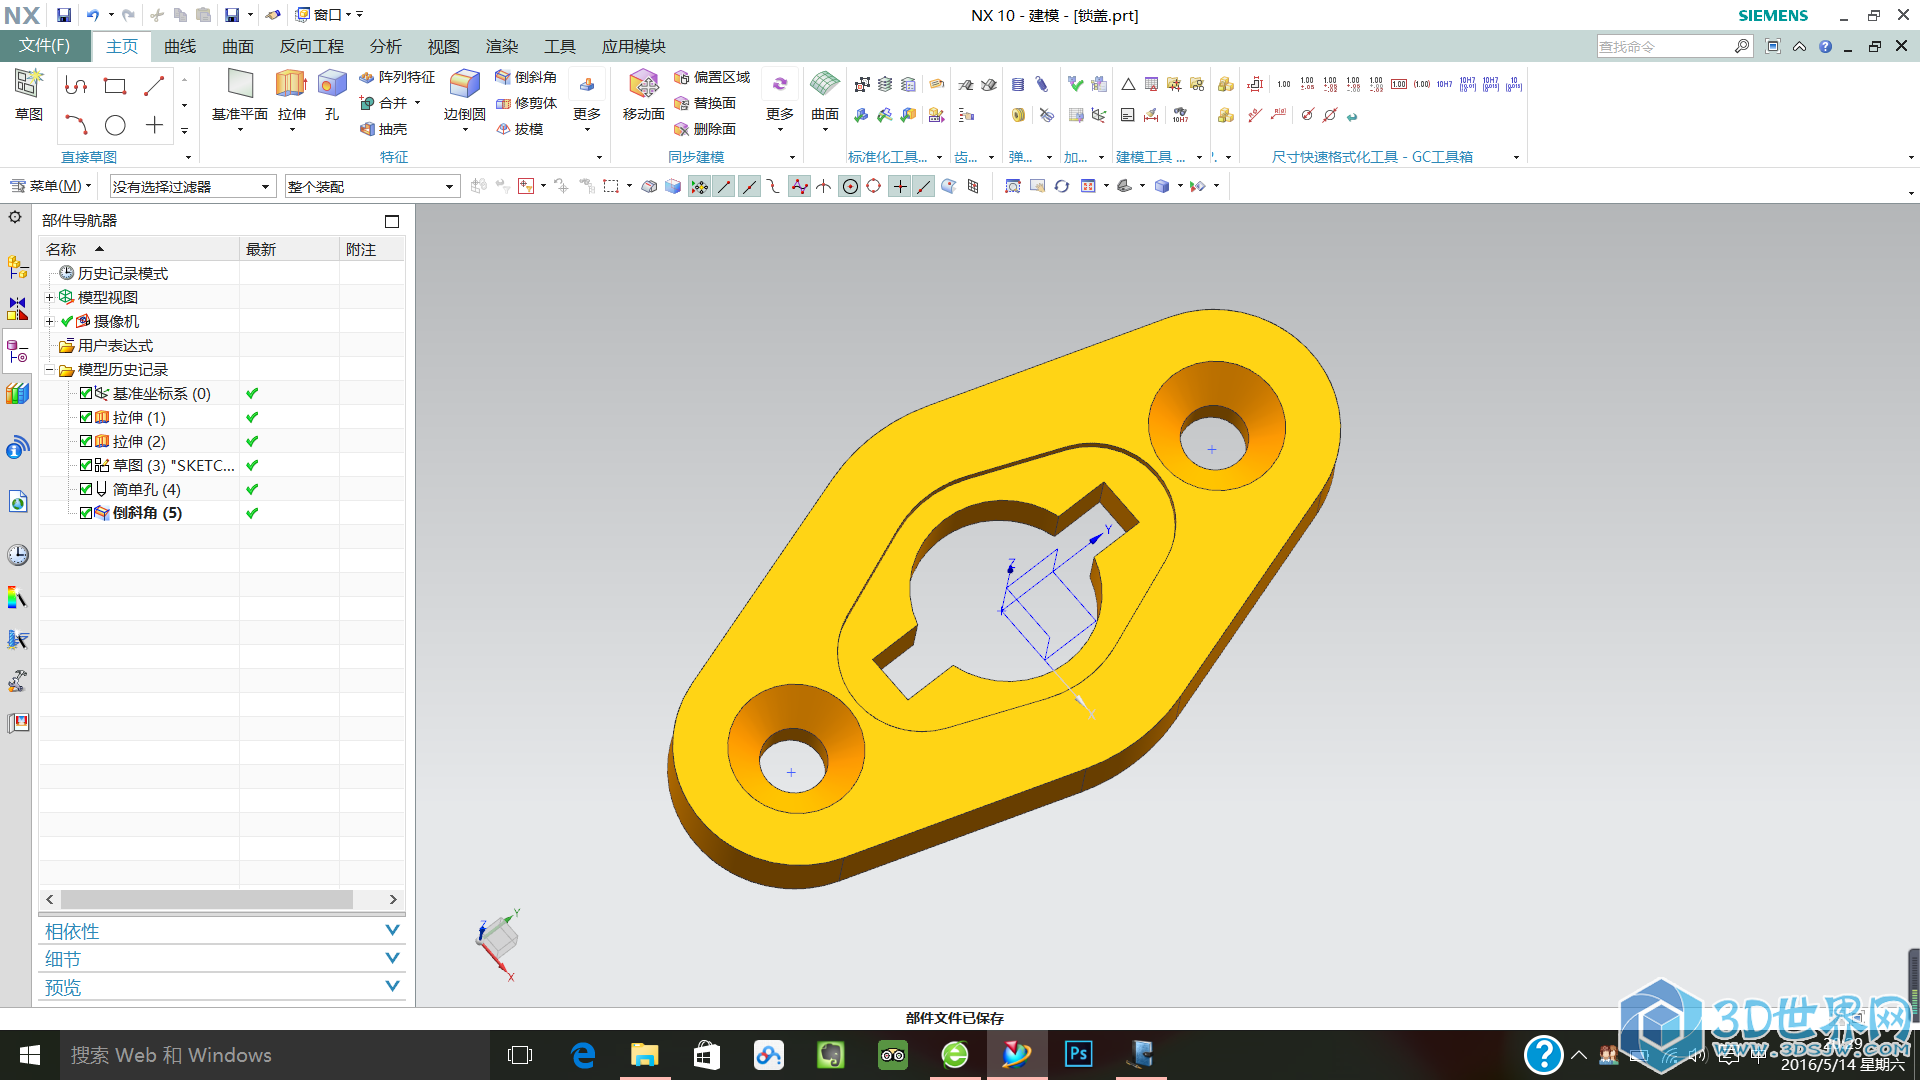Click the 最新 column header
This screenshot has height=1080, width=1920.
click(289, 249)
